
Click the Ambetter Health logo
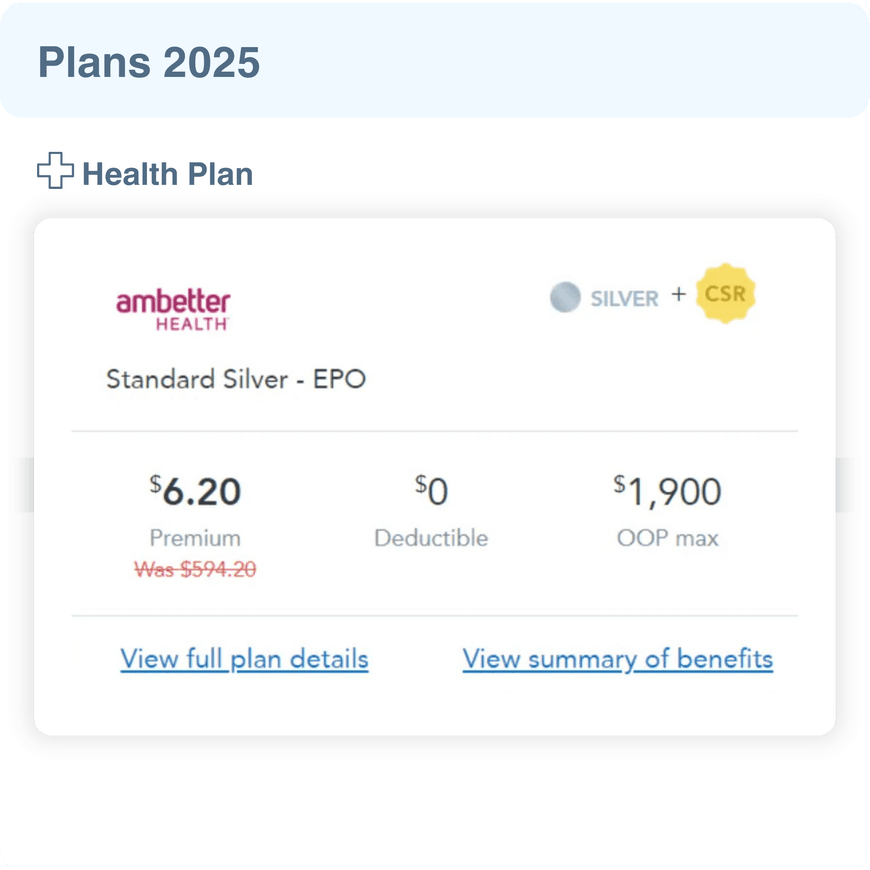pyautogui.click(x=173, y=310)
